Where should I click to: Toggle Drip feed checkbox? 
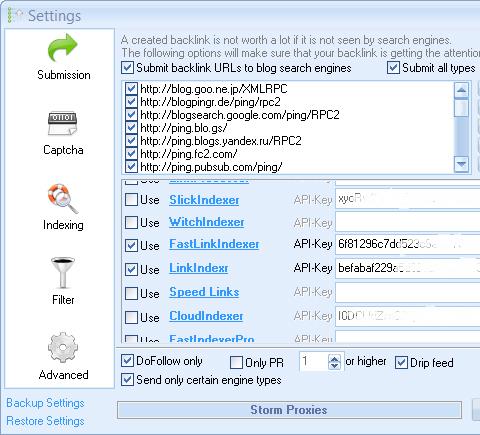pyautogui.click(x=401, y=363)
